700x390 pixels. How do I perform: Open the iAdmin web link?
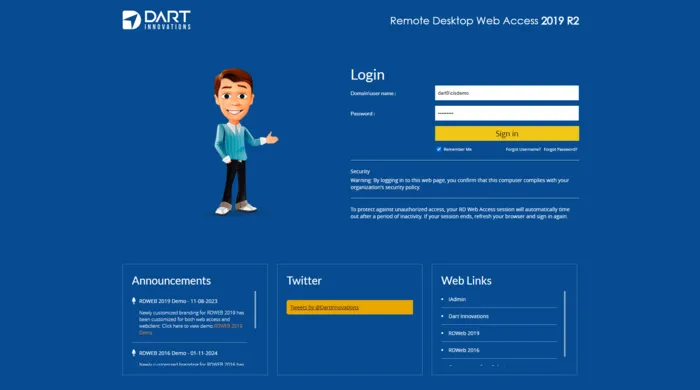(x=457, y=299)
